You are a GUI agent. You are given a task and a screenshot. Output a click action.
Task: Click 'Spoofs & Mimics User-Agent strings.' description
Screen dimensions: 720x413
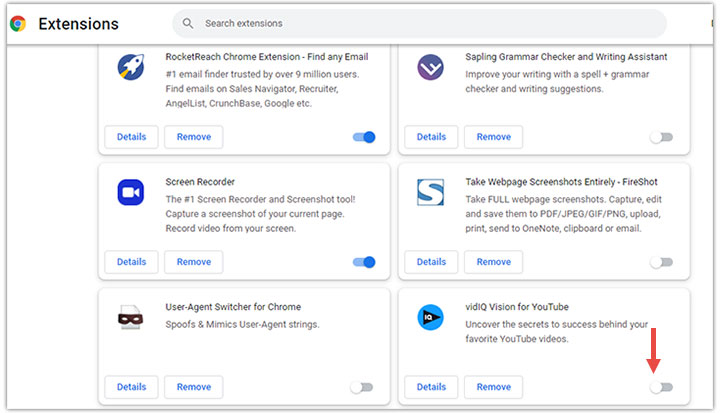[242, 324]
